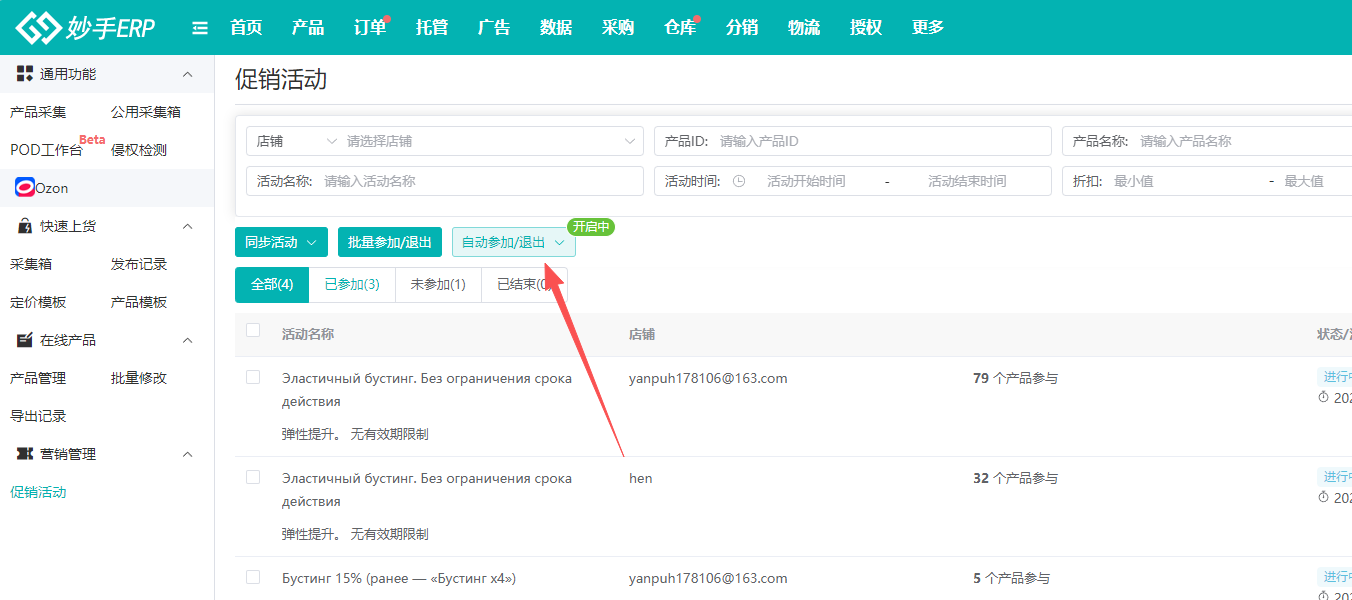This screenshot has height=600, width=1352.
Task: Click the 活动开始时间 date field
Action: coord(806,181)
